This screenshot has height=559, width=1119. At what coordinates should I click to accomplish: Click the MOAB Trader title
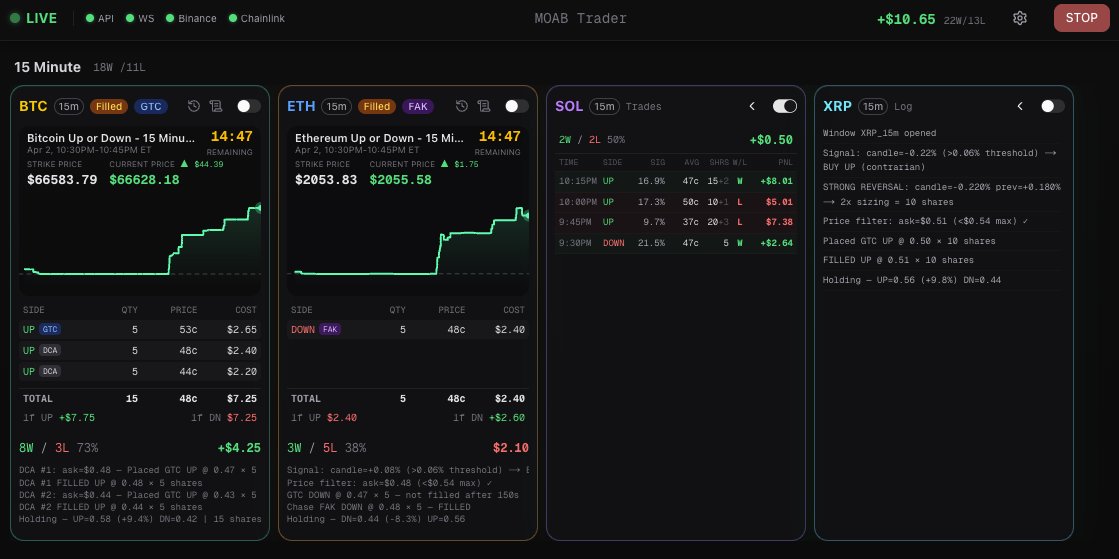click(581, 19)
